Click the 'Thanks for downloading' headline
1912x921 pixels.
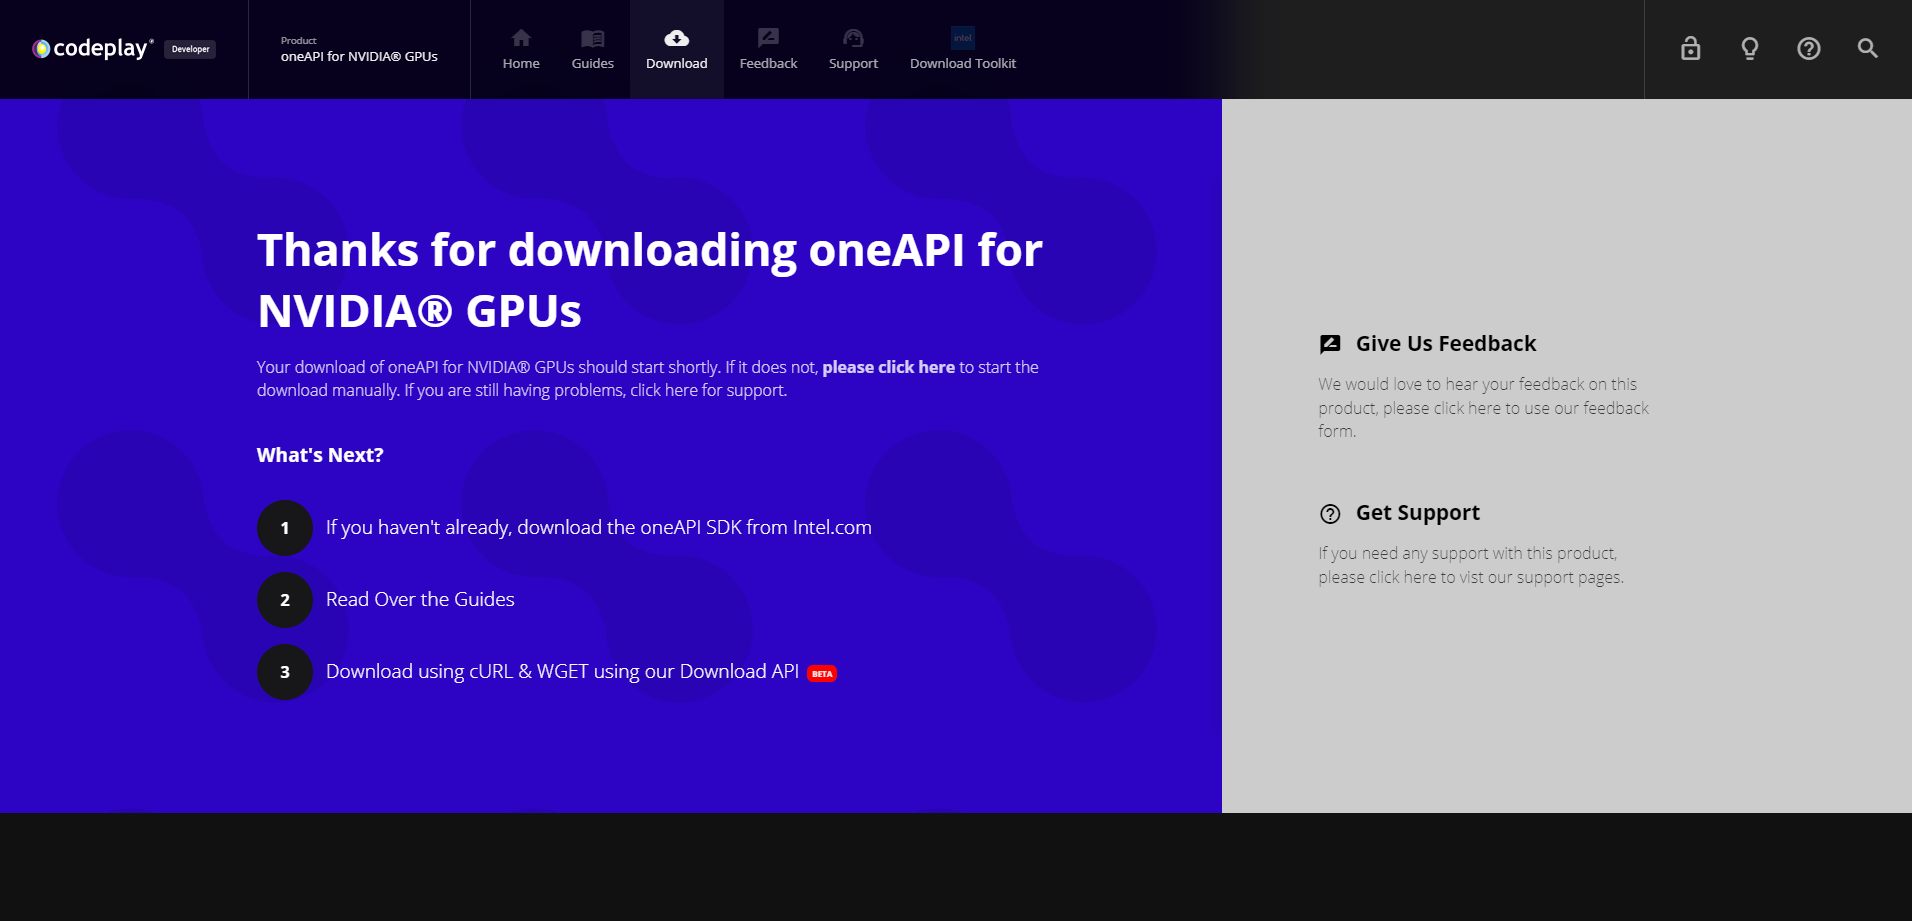tap(649, 280)
